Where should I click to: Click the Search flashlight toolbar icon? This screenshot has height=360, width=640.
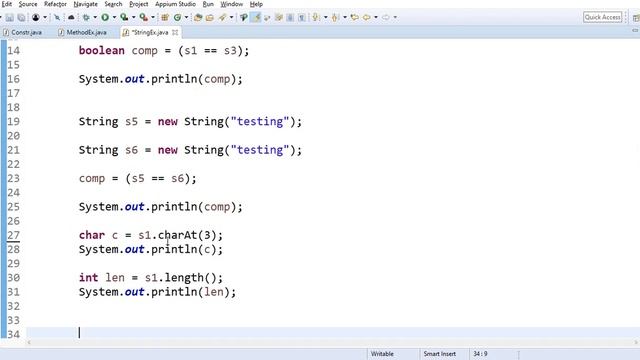[222, 18]
